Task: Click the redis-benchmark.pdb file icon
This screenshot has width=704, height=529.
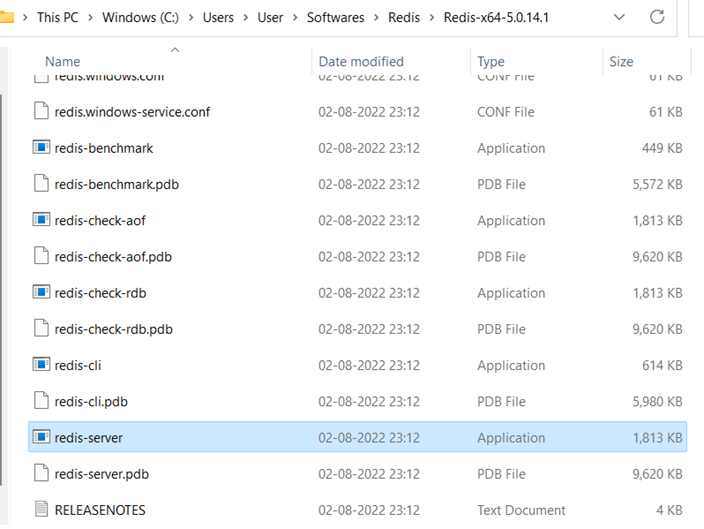Action: tap(41, 183)
